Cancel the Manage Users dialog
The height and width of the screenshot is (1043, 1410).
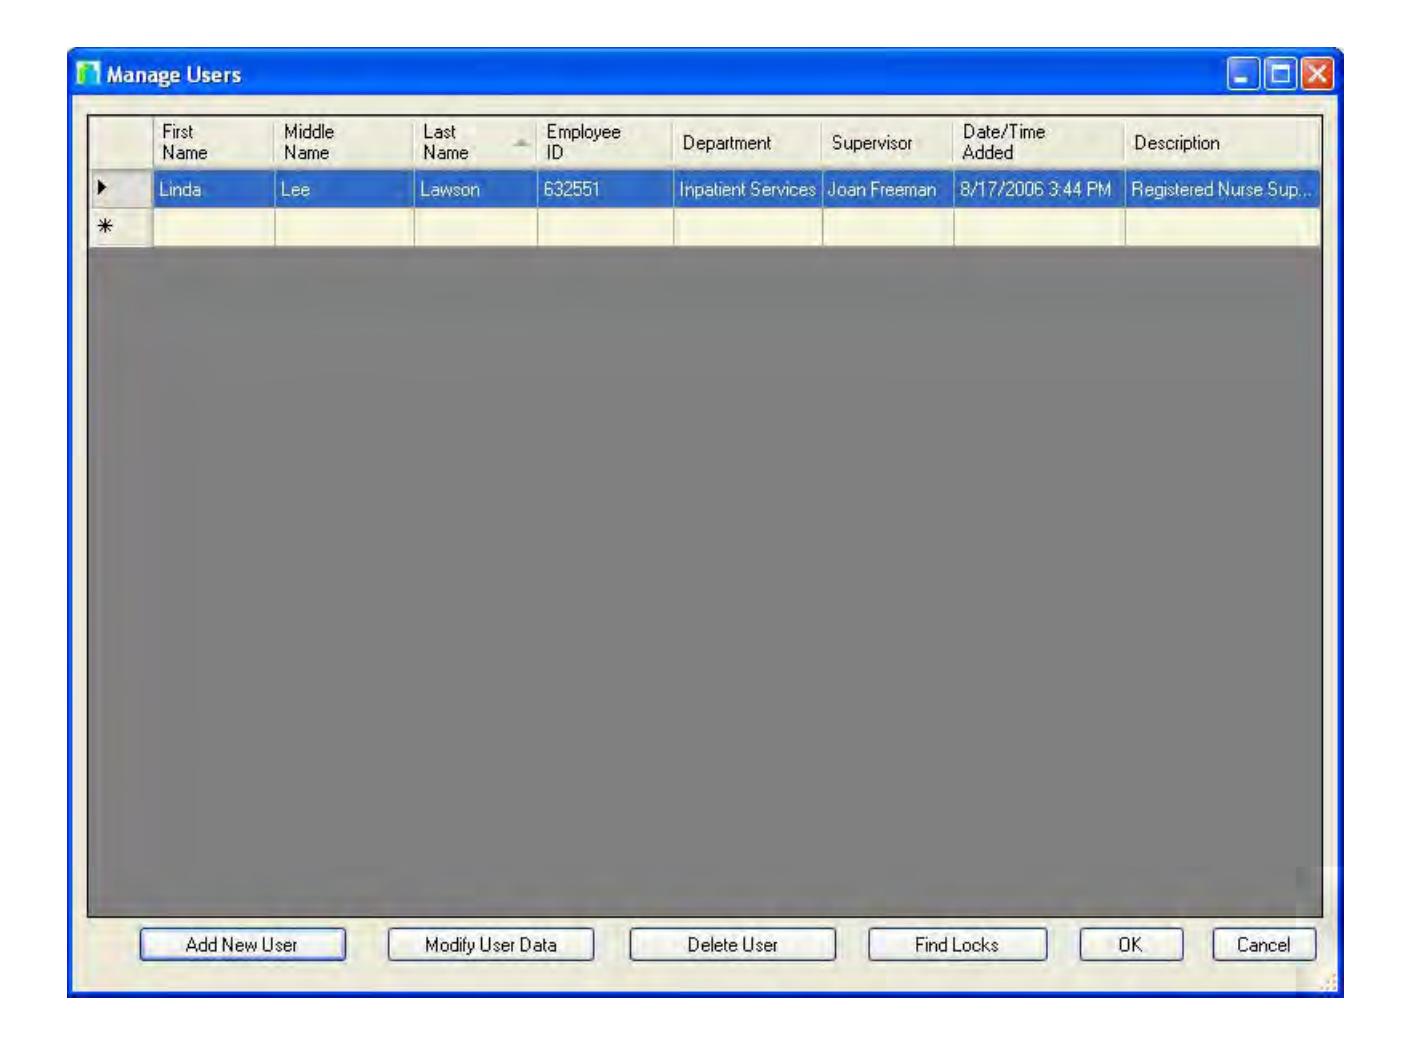click(1264, 945)
